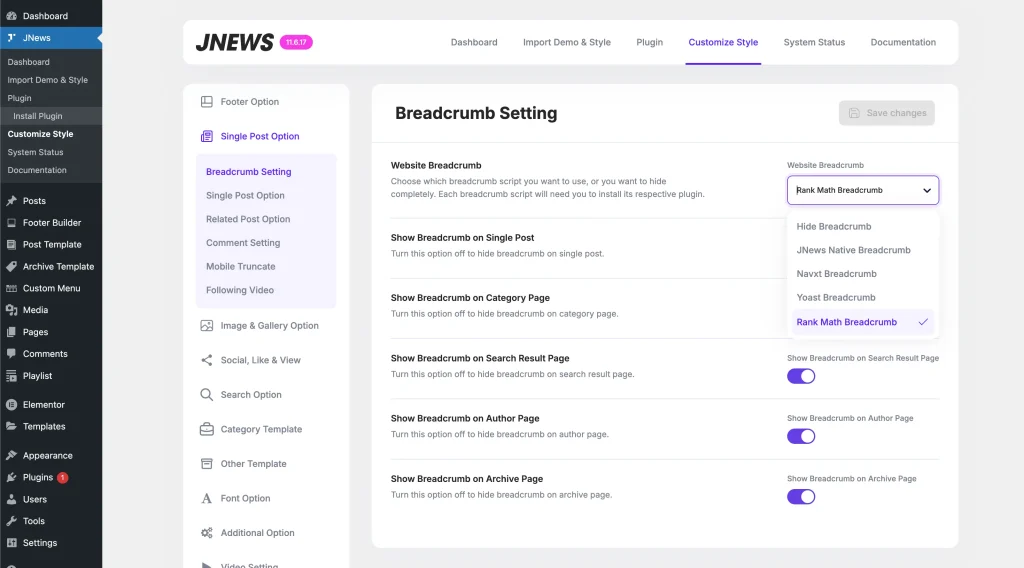This screenshot has height=568, width=1024.
Task: Click the Category Template briefcase icon
Action: (x=207, y=429)
